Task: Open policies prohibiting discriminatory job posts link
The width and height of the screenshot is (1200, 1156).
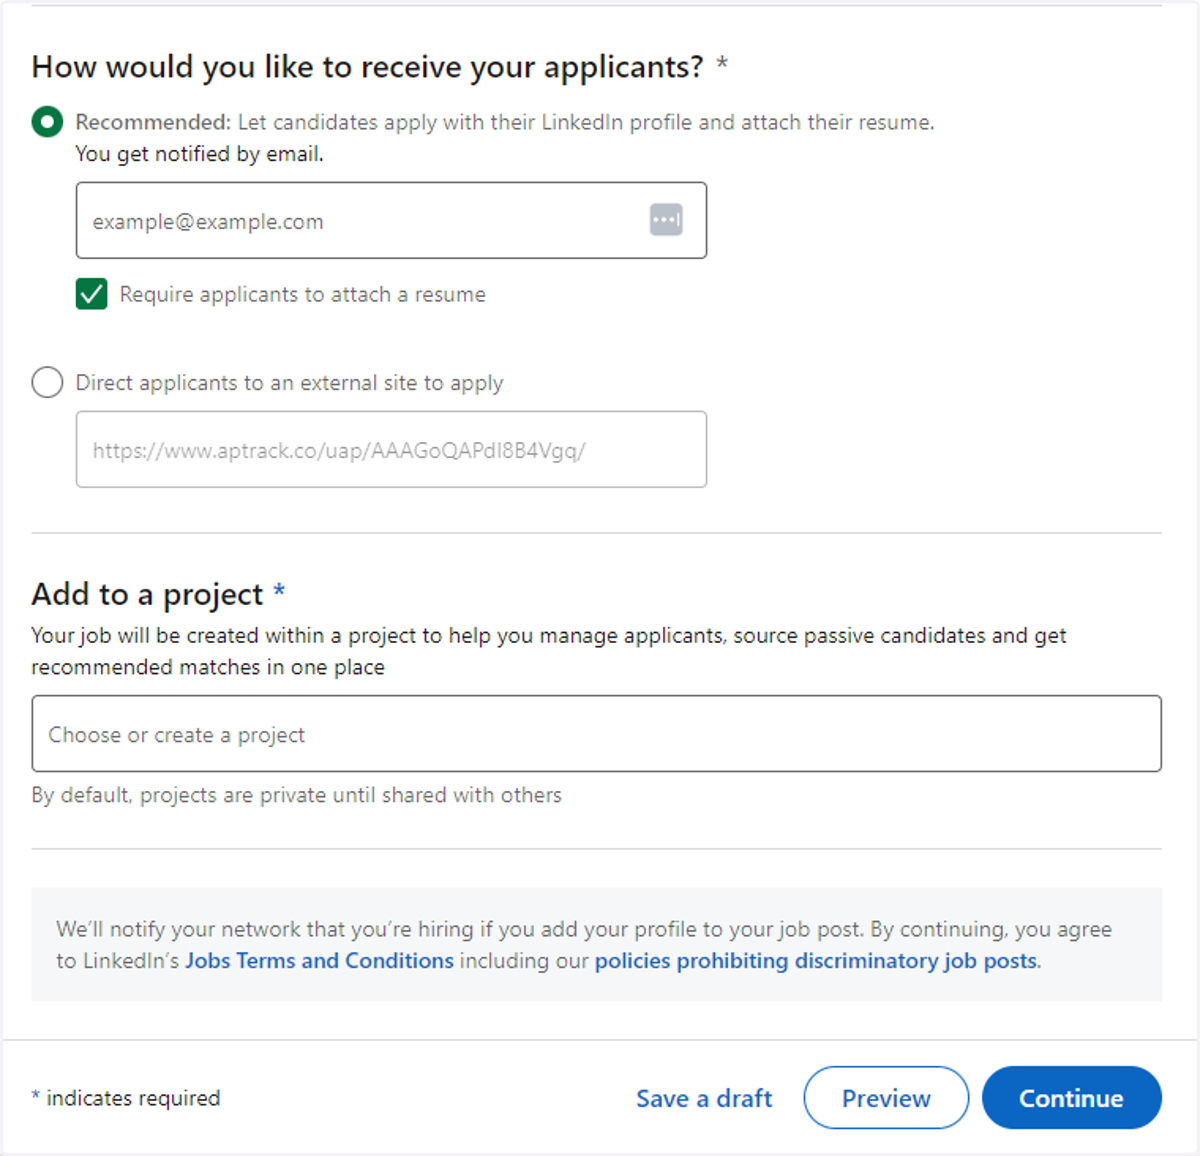Action: tap(816, 960)
